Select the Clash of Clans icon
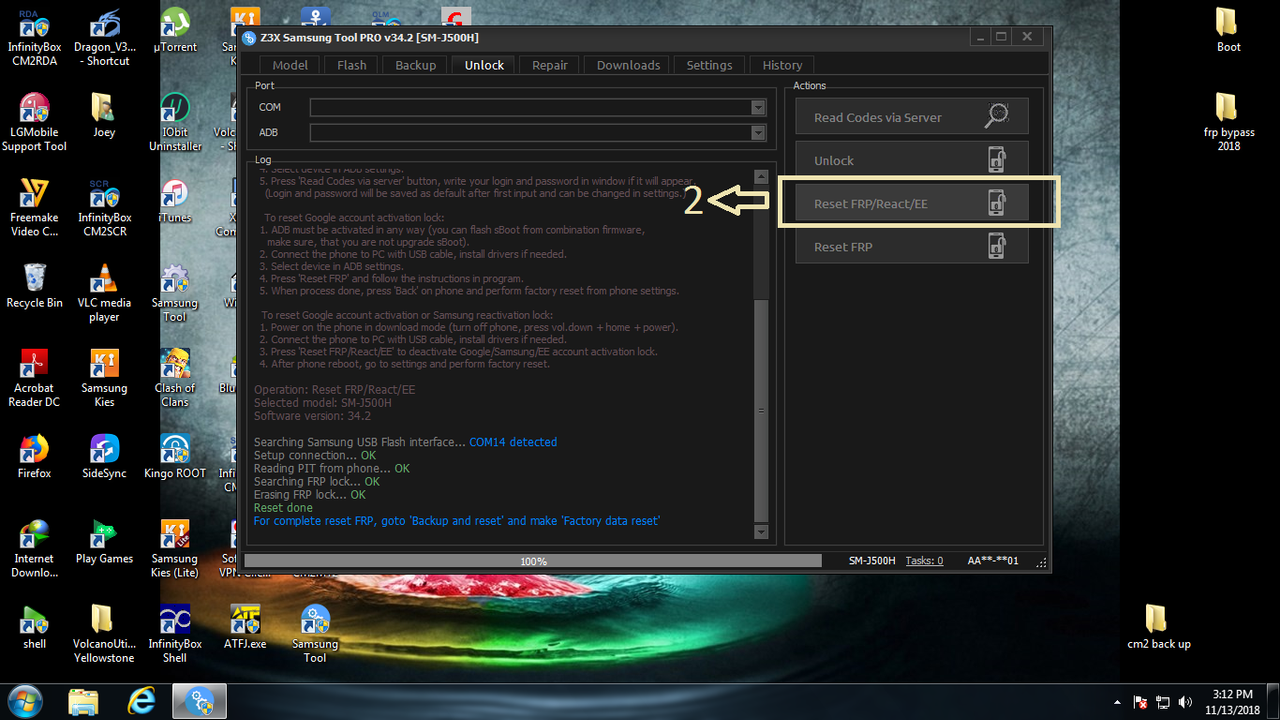Image resolution: width=1280 pixels, height=720 pixels. [175, 378]
